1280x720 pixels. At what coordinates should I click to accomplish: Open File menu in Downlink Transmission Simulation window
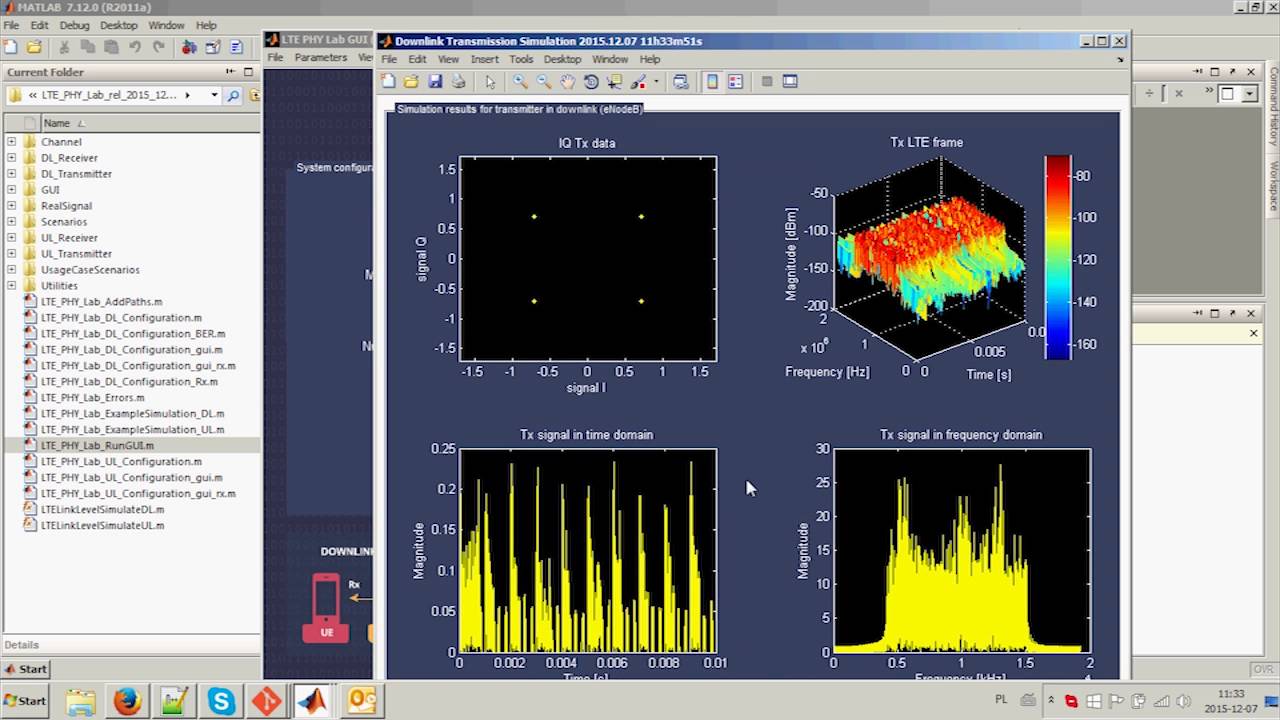pyautogui.click(x=389, y=60)
